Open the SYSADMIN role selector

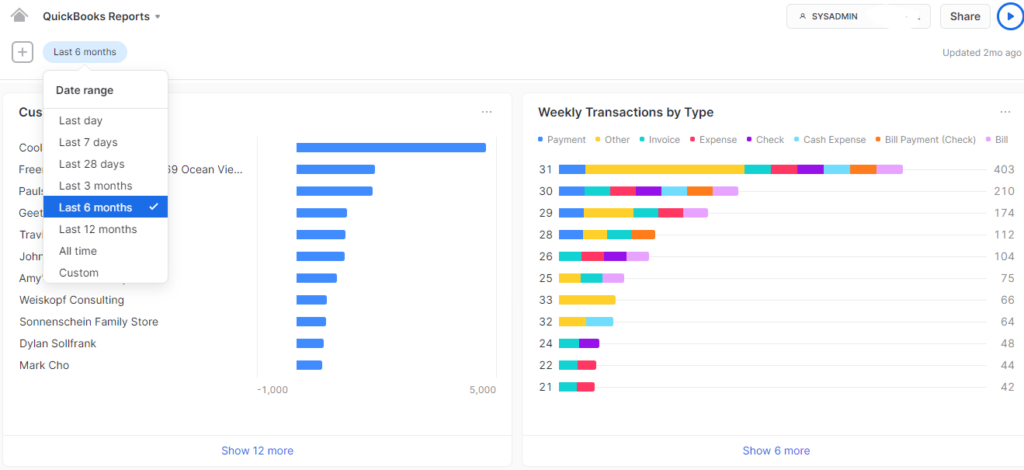click(858, 16)
